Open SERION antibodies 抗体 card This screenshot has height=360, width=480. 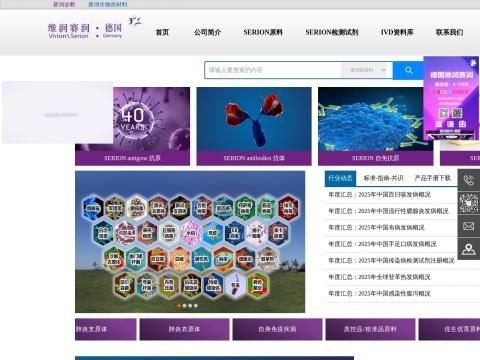pyautogui.click(x=254, y=126)
